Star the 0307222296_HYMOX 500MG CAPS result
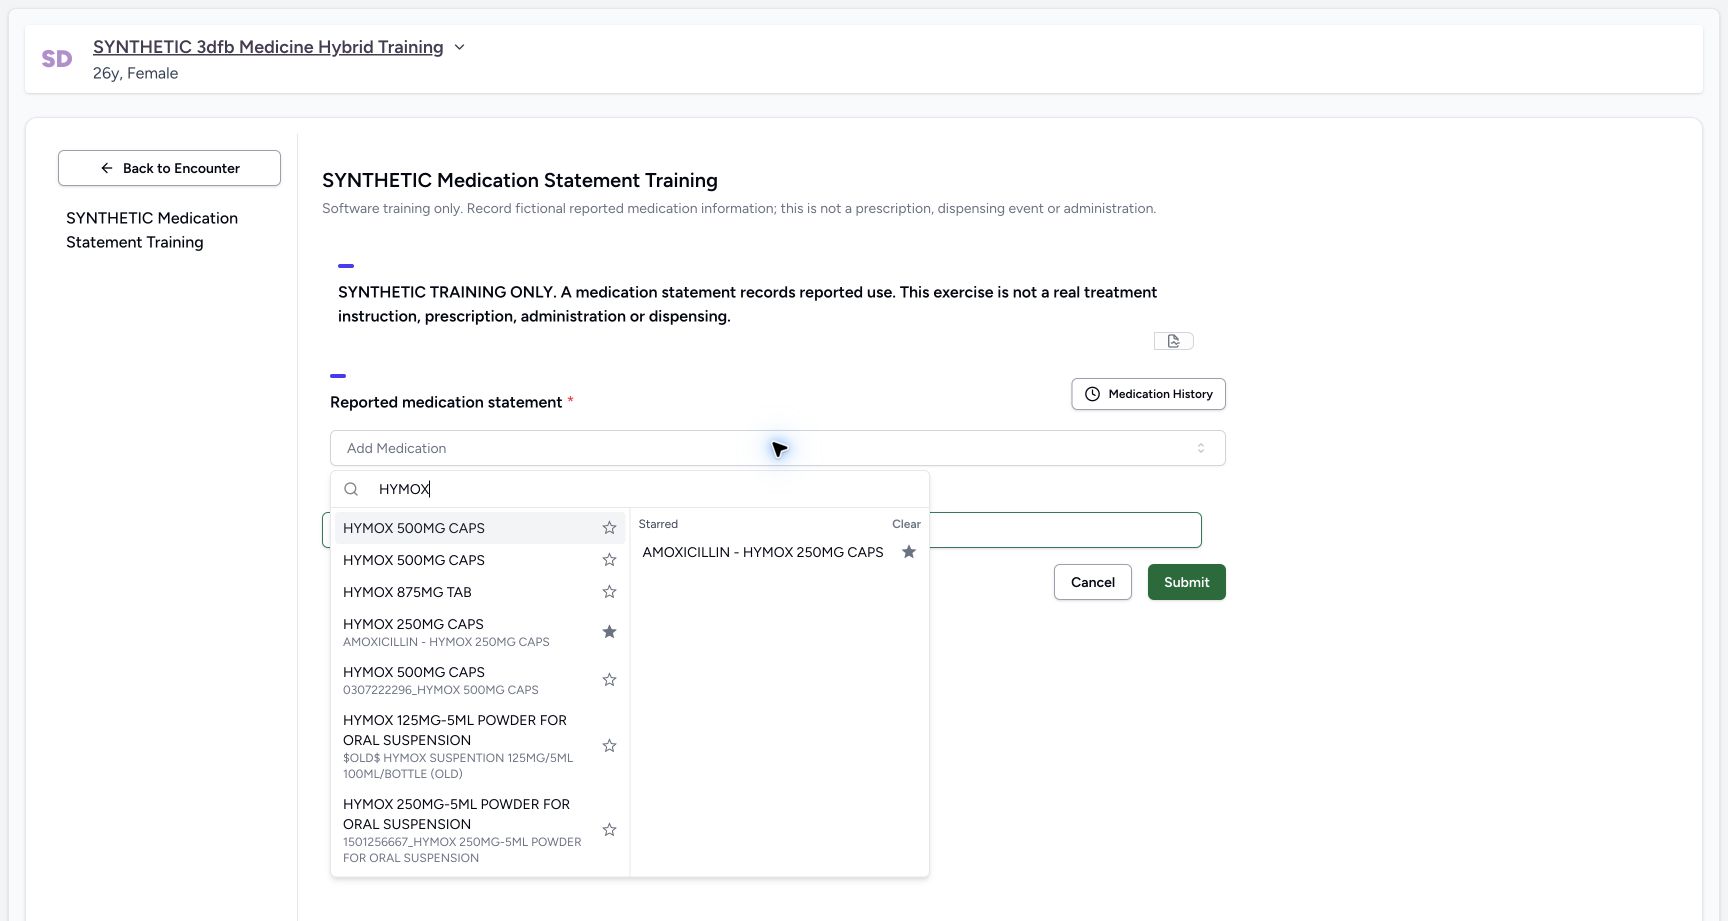 pos(609,680)
